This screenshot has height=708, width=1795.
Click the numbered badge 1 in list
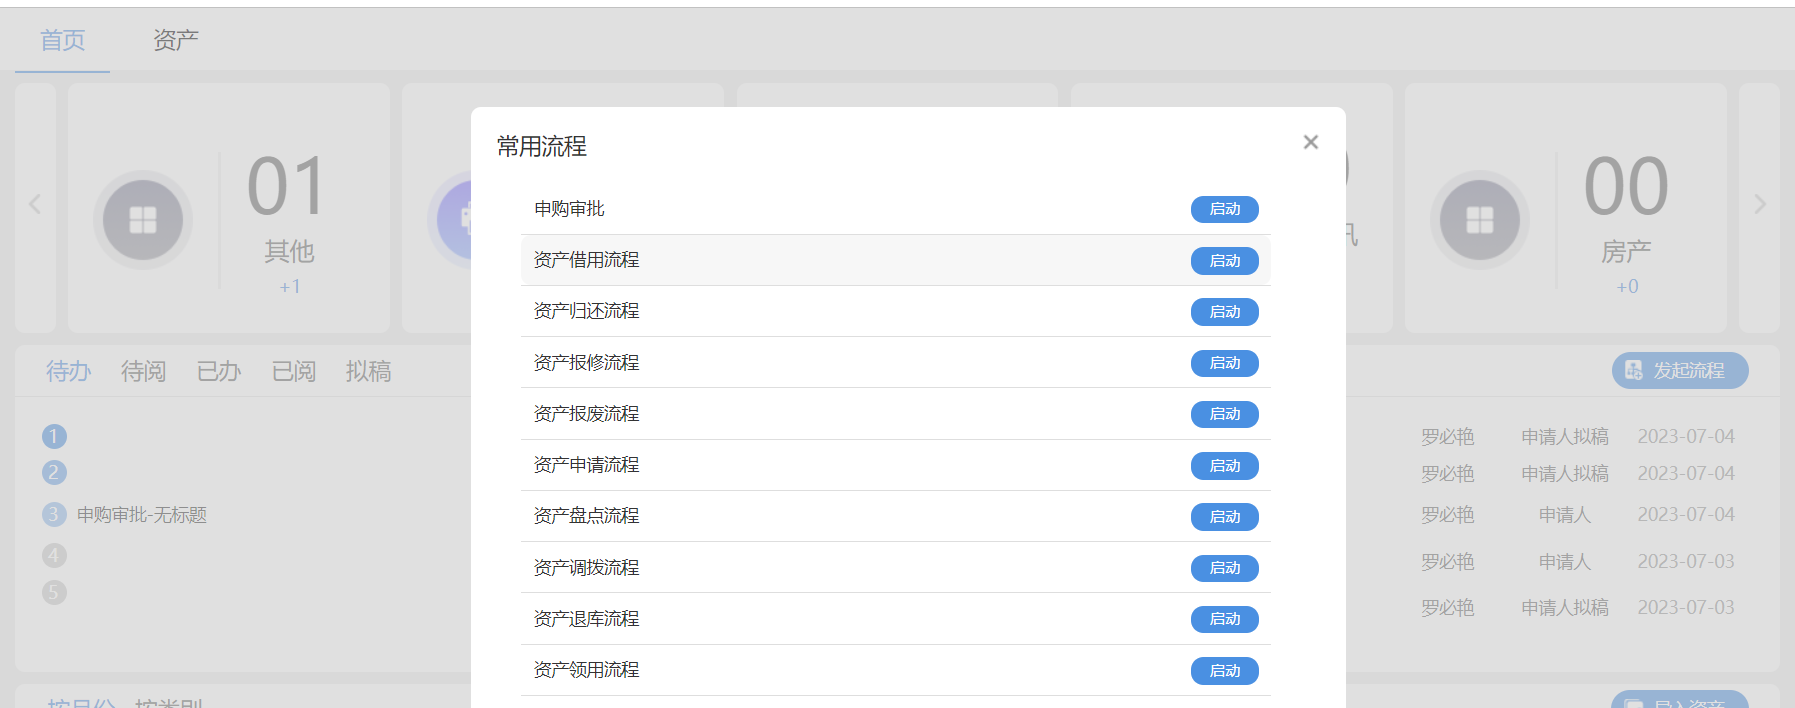pyautogui.click(x=54, y=437)
